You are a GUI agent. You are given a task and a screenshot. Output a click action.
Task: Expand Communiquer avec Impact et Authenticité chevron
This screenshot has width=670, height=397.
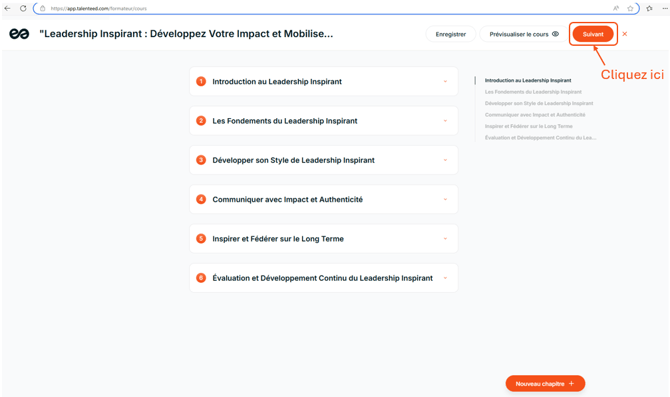pyautogui.click(x=445, y=199)
